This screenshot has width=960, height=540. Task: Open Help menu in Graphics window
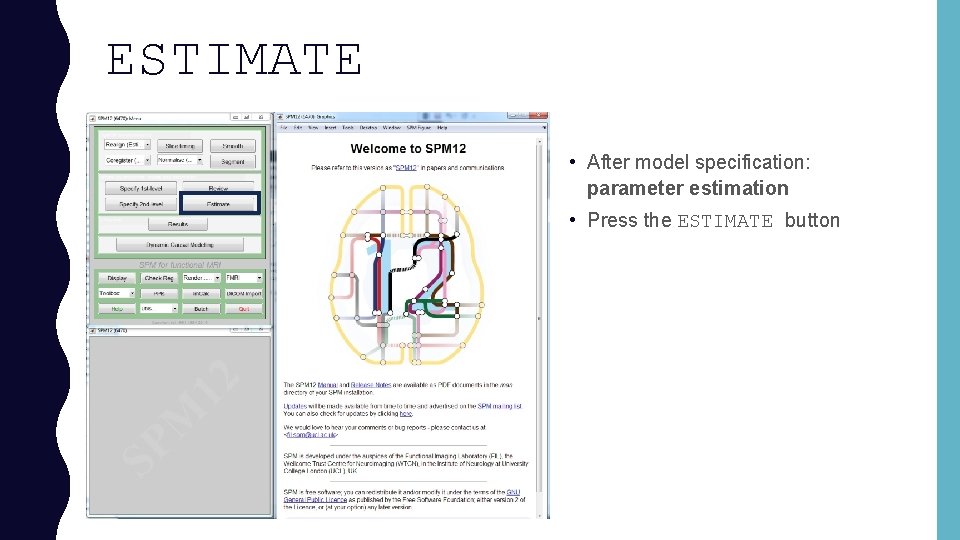click(442, 127)
